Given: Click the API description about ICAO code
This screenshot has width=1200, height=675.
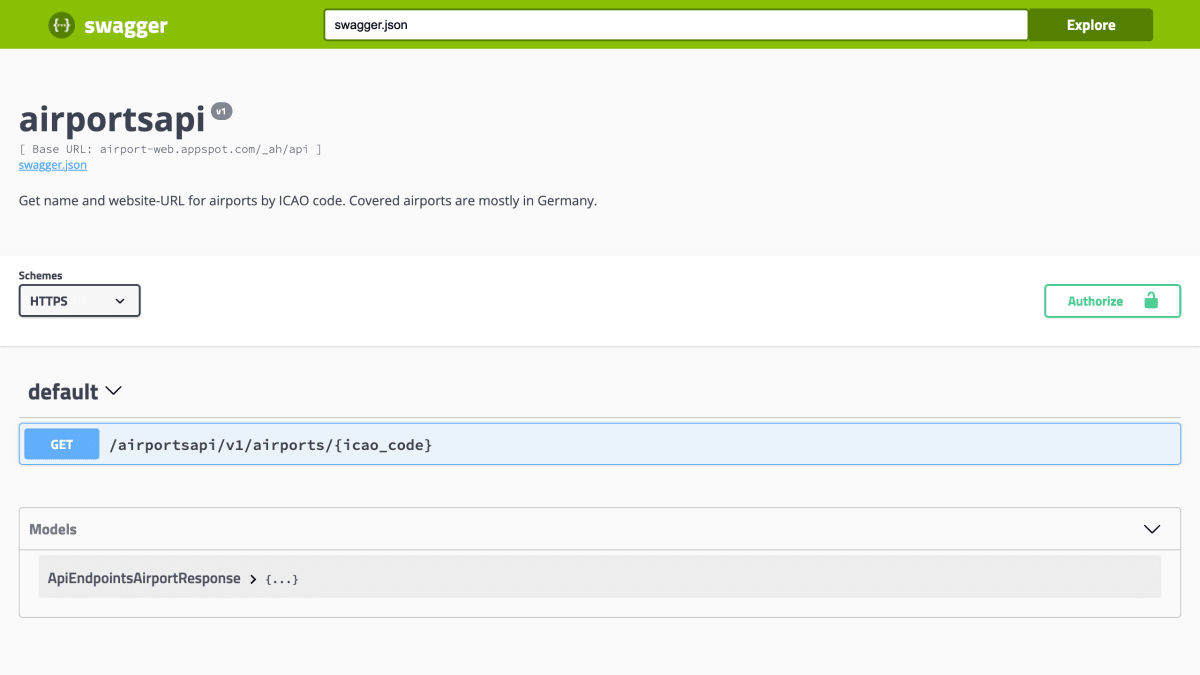Looking at the screenshot, I should 308,200.
